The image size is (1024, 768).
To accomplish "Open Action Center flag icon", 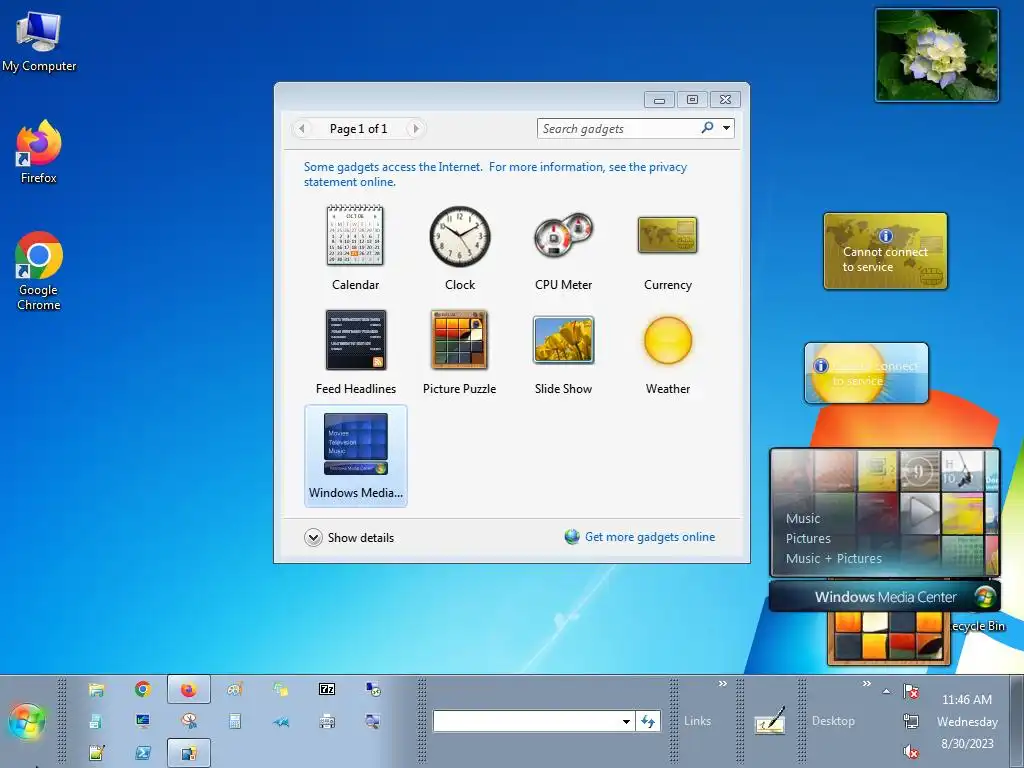I will 911,691.
